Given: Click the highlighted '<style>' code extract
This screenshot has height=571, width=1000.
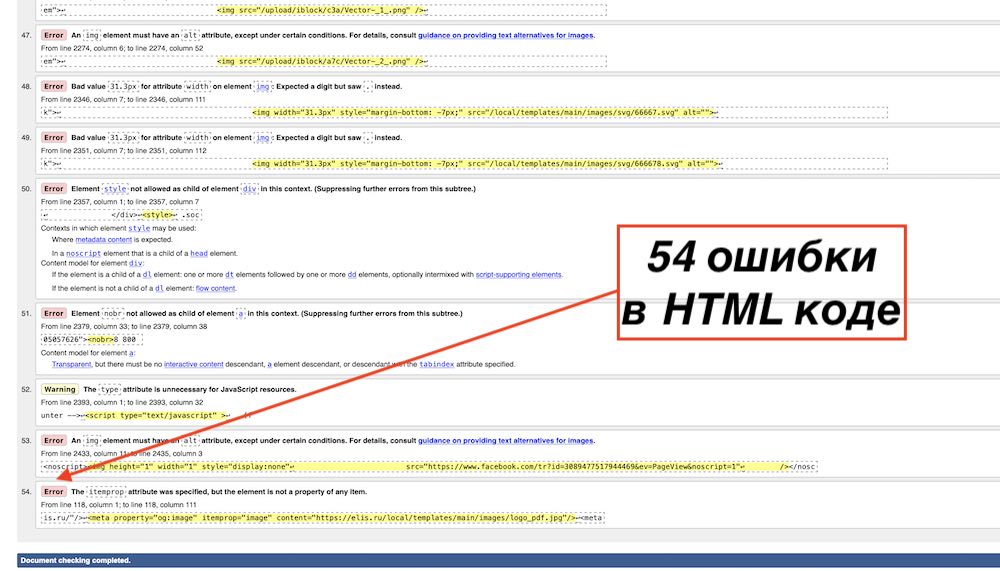Looking at the screenshot, I should click(157, 215).
